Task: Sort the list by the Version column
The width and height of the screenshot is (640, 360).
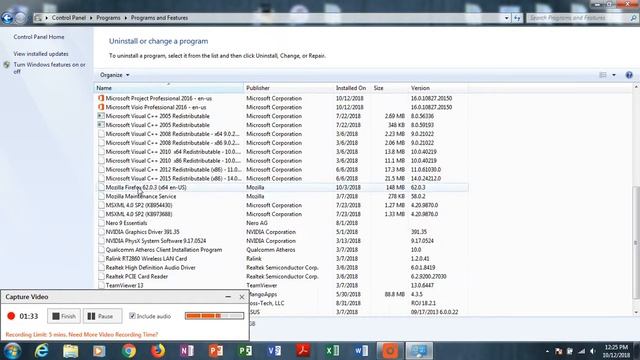Action: (438, 88)
